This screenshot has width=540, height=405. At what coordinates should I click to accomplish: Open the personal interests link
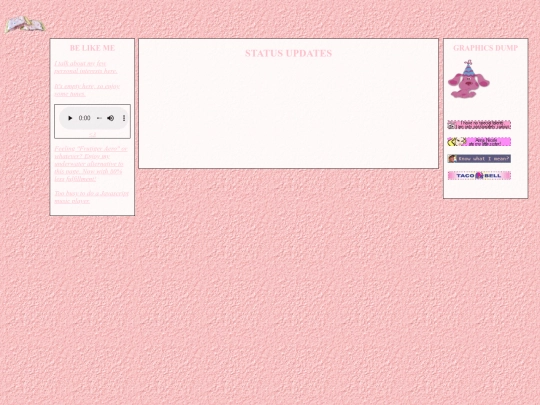85,67
